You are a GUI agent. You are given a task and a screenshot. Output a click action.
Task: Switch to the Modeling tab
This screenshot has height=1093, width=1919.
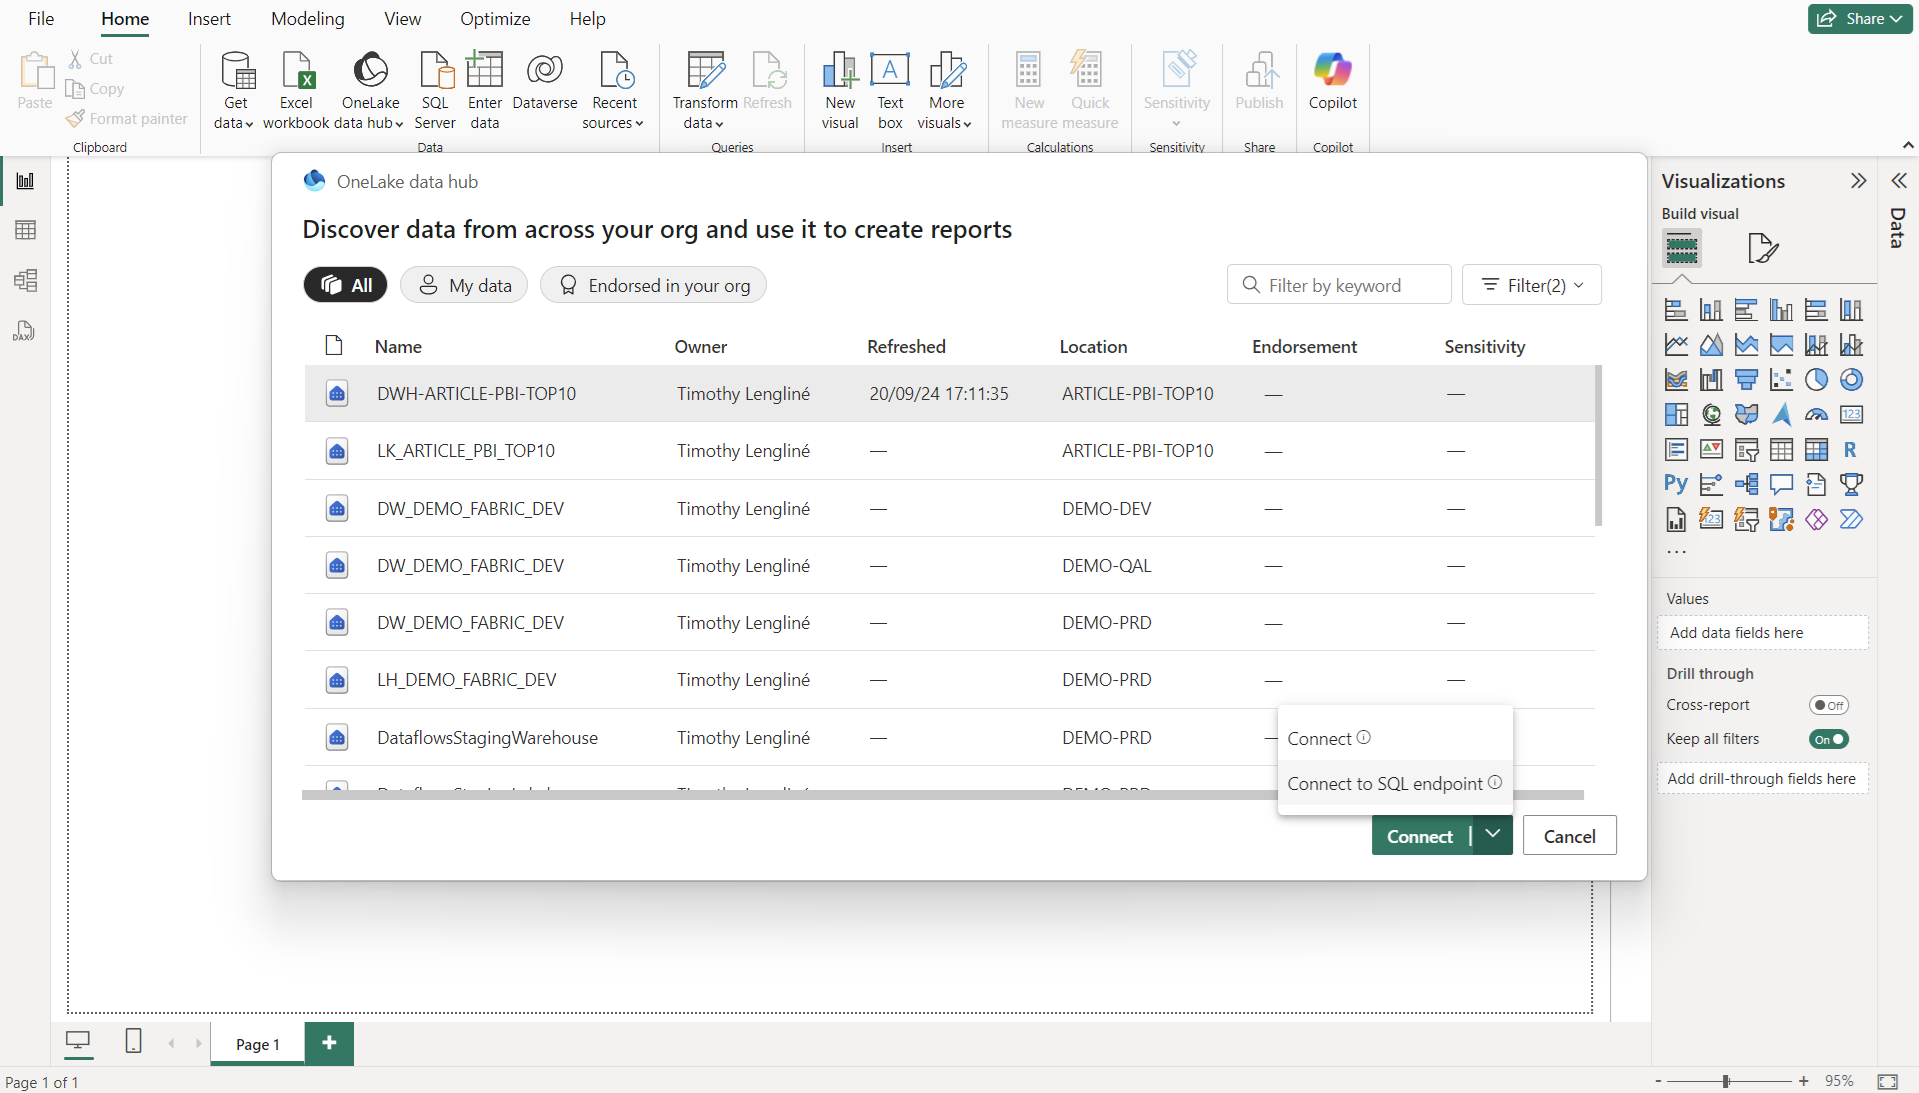(x=308, y=19)
